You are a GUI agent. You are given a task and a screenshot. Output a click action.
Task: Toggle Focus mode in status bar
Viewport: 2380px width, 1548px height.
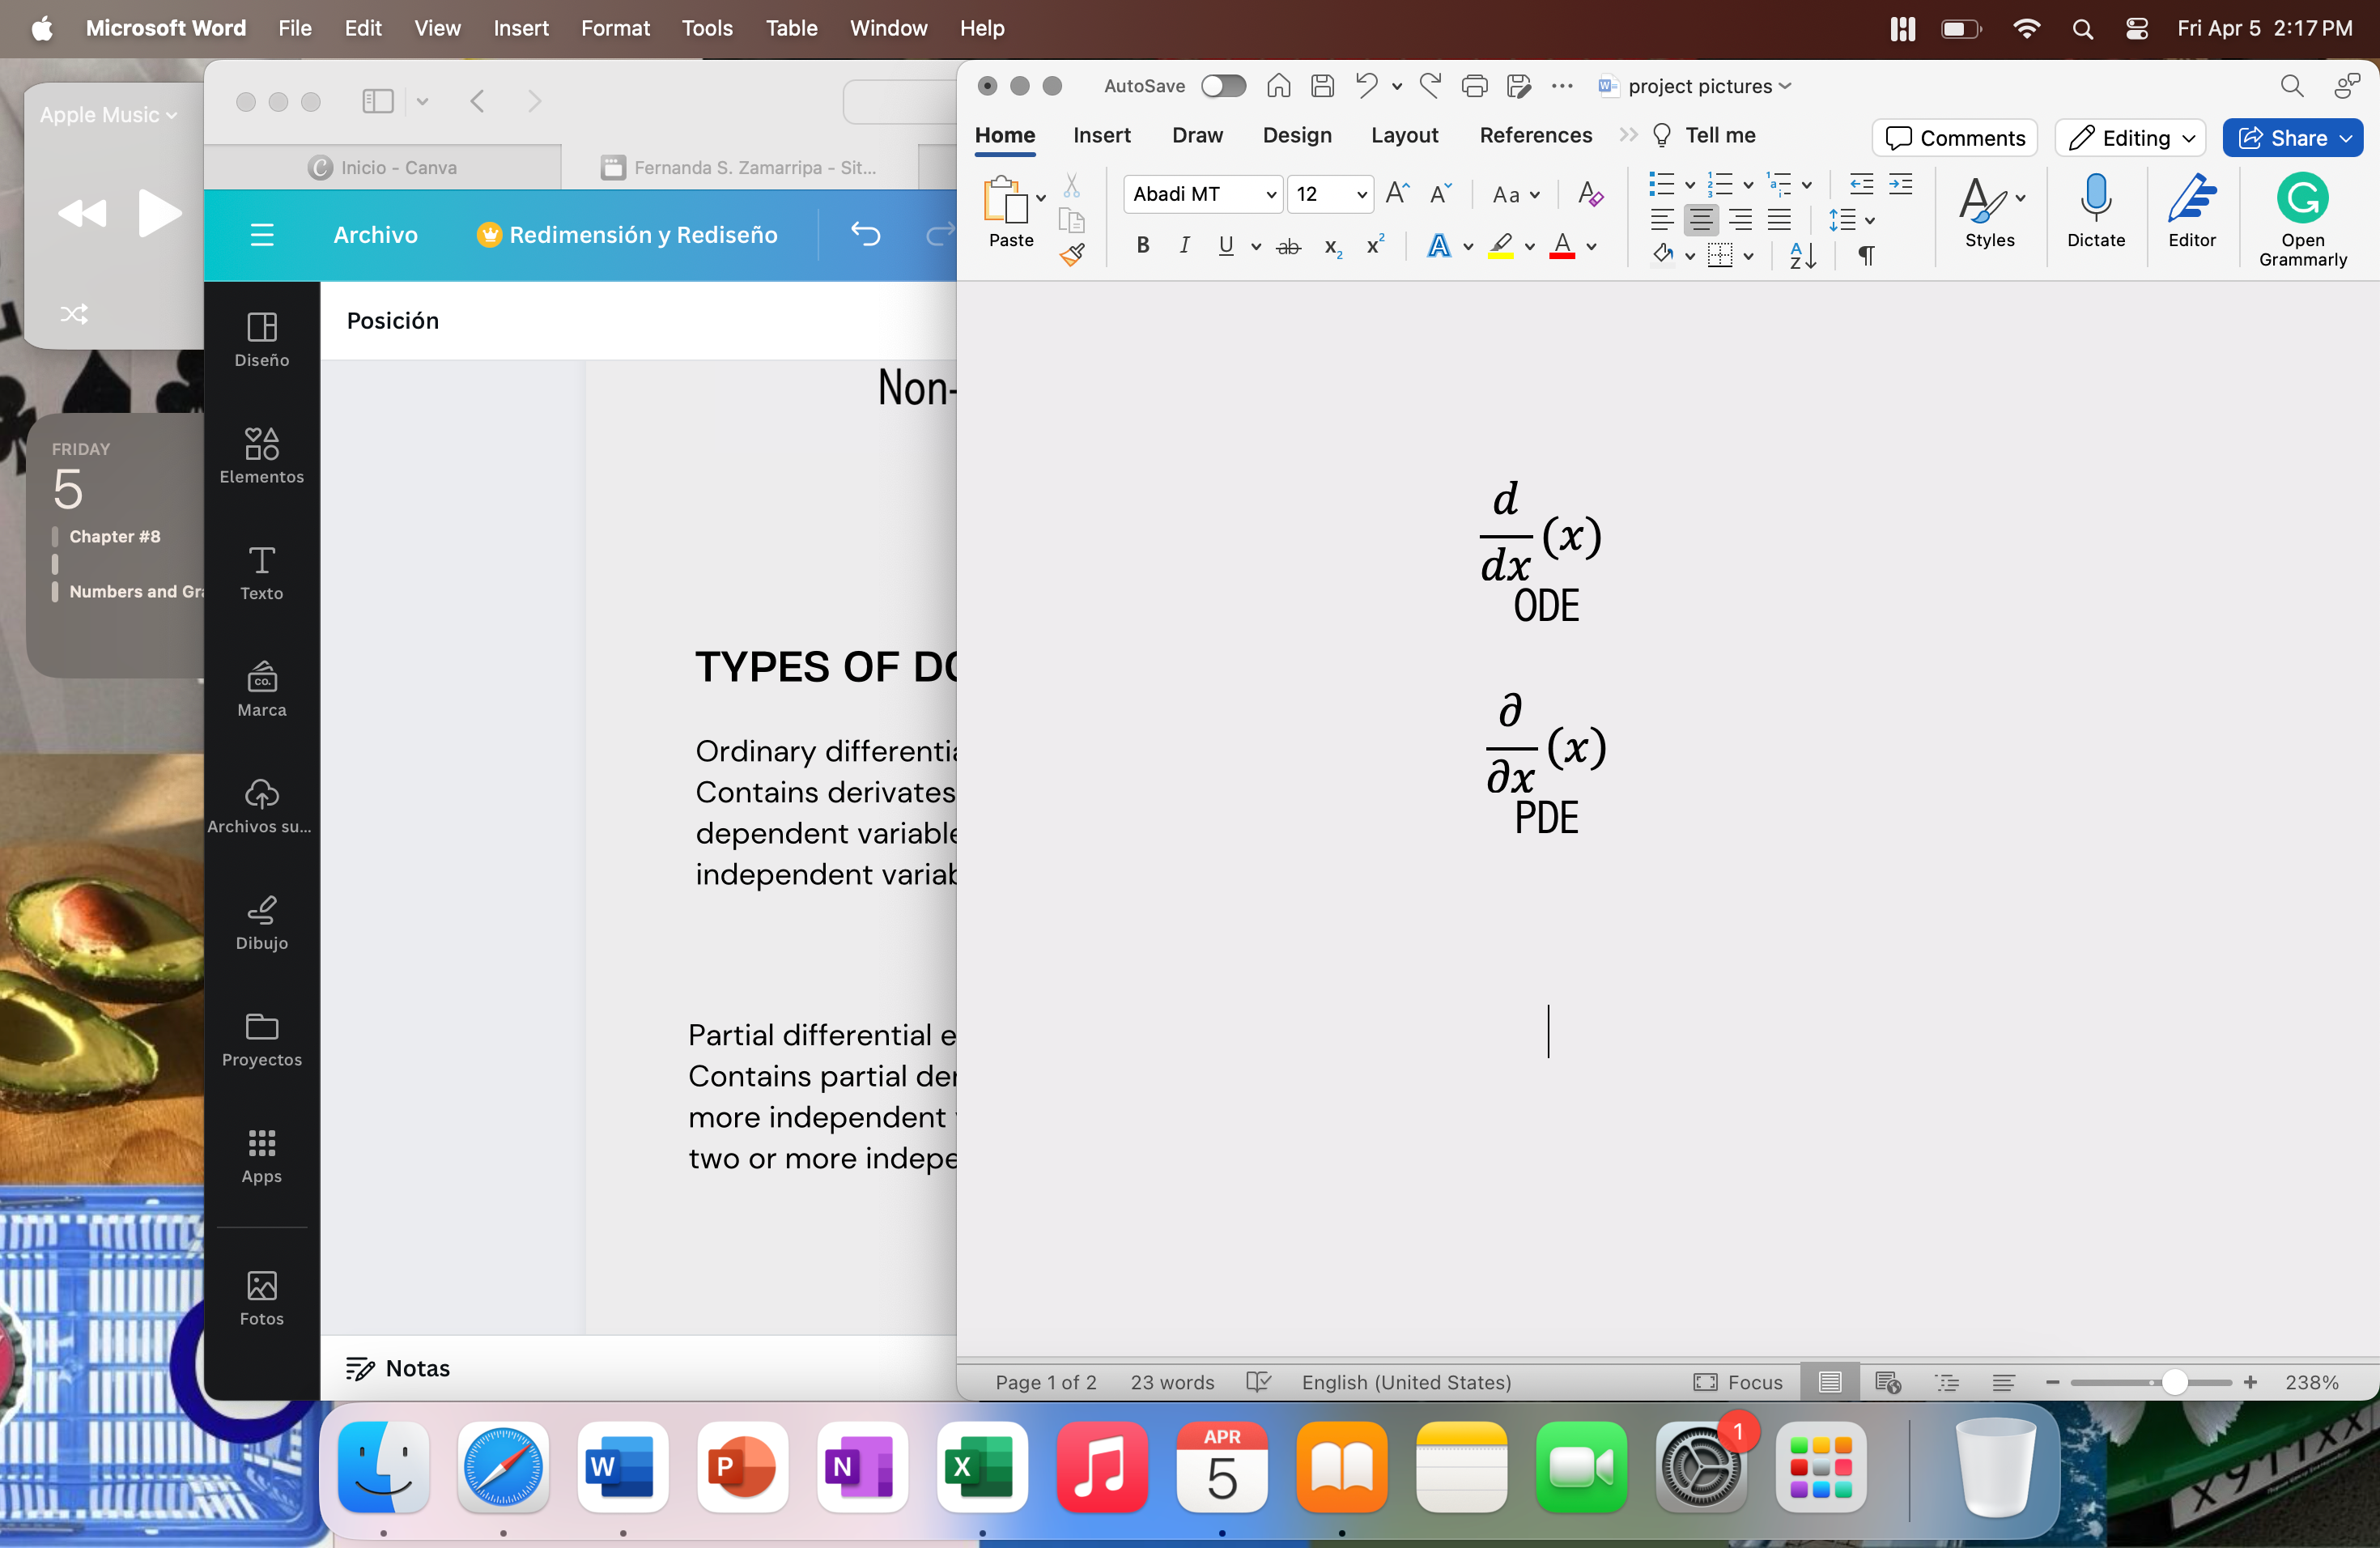1738,1381
